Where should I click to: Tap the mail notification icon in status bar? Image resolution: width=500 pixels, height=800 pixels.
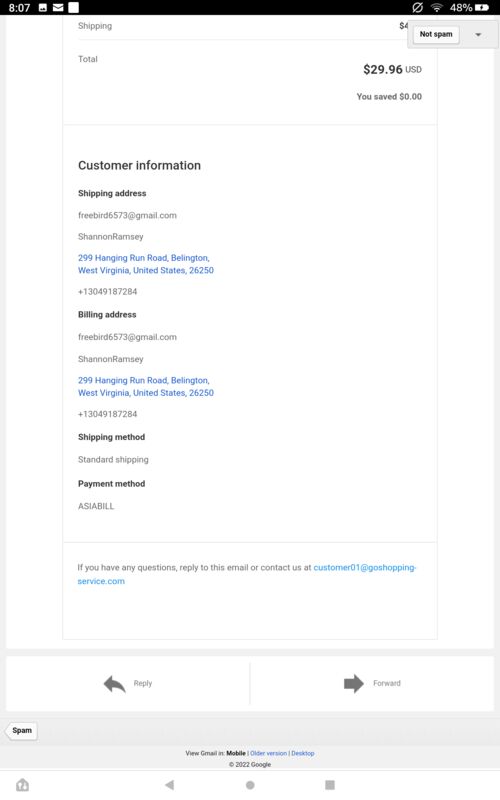(58, 8)
